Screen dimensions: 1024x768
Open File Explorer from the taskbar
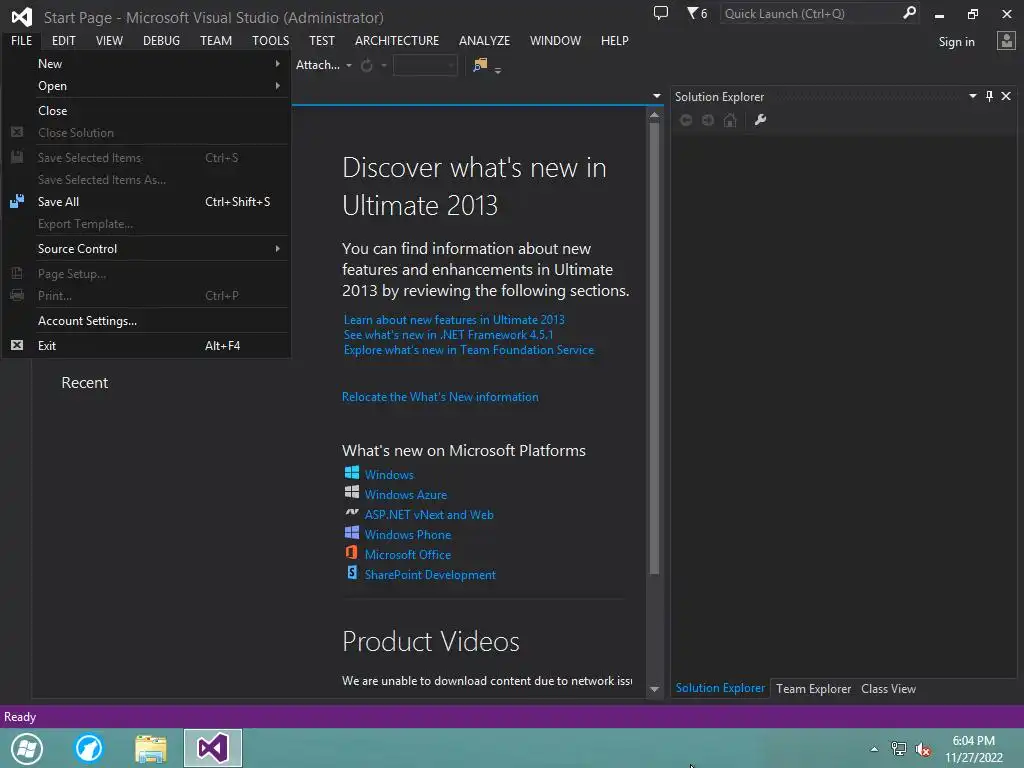pyautogui.click(x=151, y=748)
